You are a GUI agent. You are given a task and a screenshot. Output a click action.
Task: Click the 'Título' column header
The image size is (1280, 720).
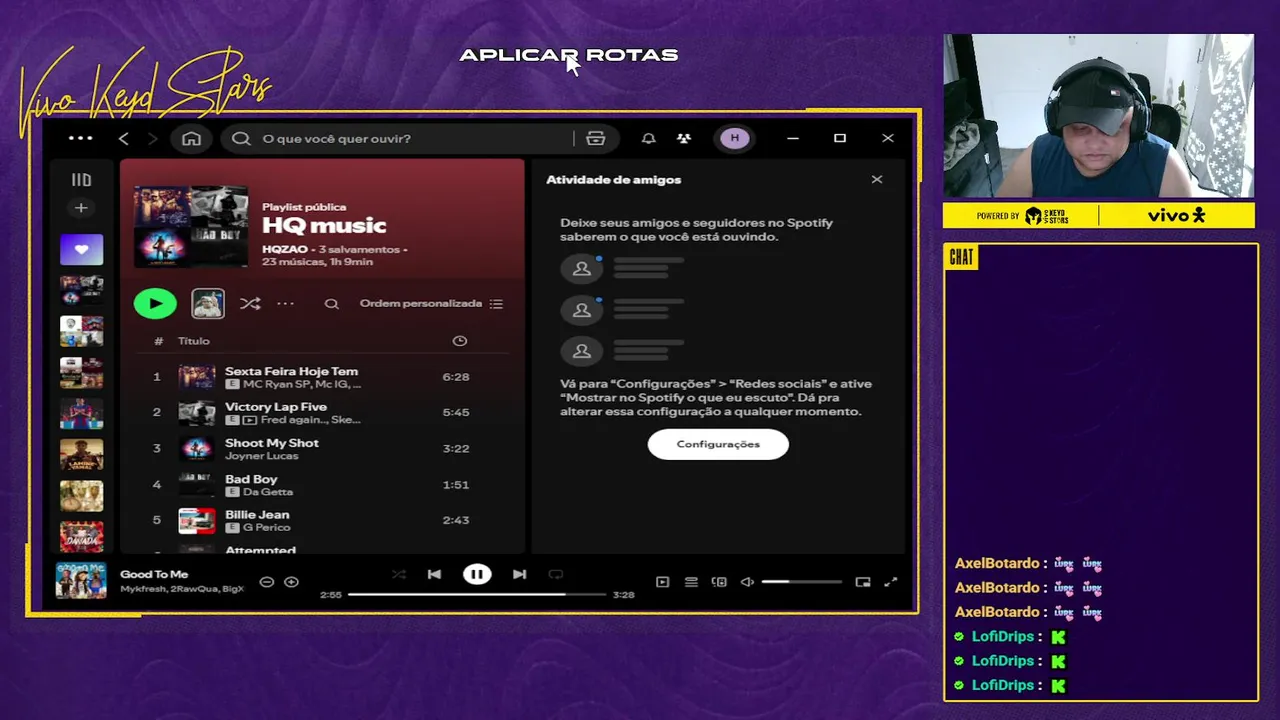coord(194,341)
